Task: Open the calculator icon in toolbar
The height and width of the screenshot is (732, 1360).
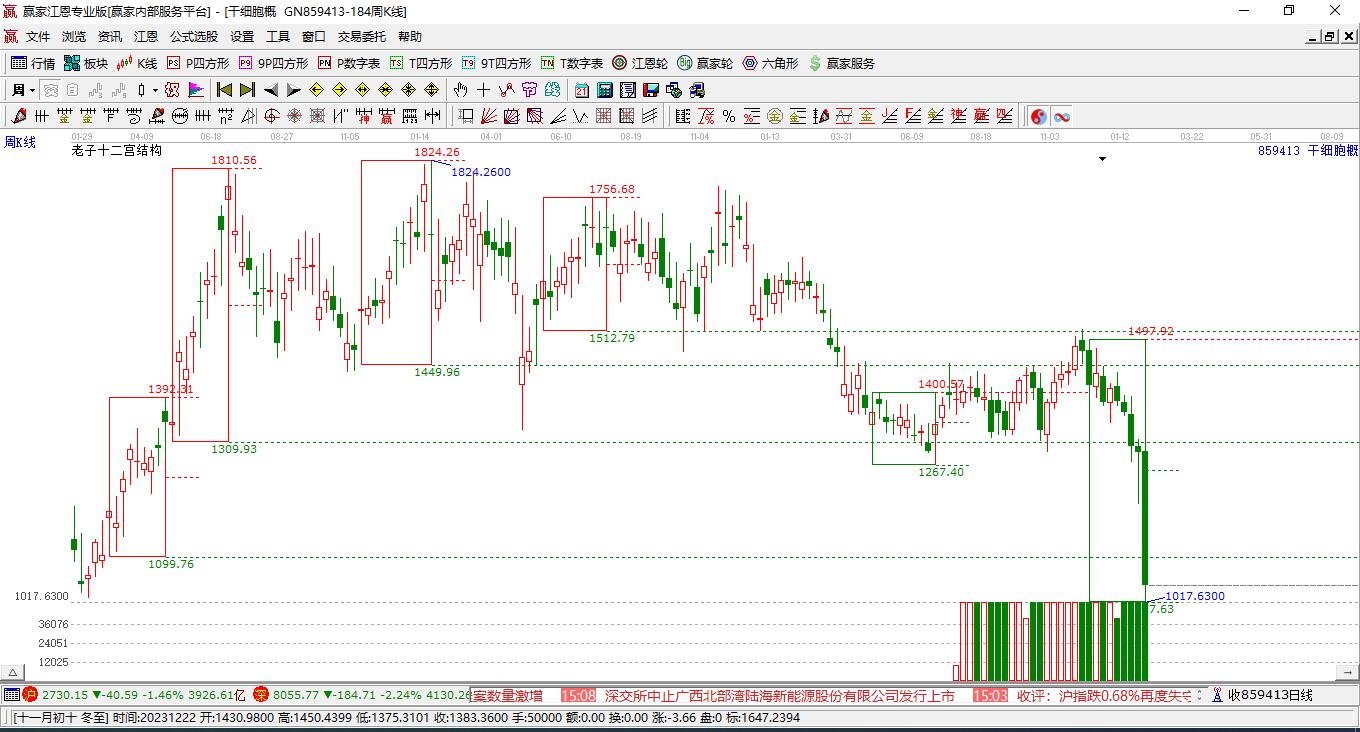Action: tap(604, 90)
